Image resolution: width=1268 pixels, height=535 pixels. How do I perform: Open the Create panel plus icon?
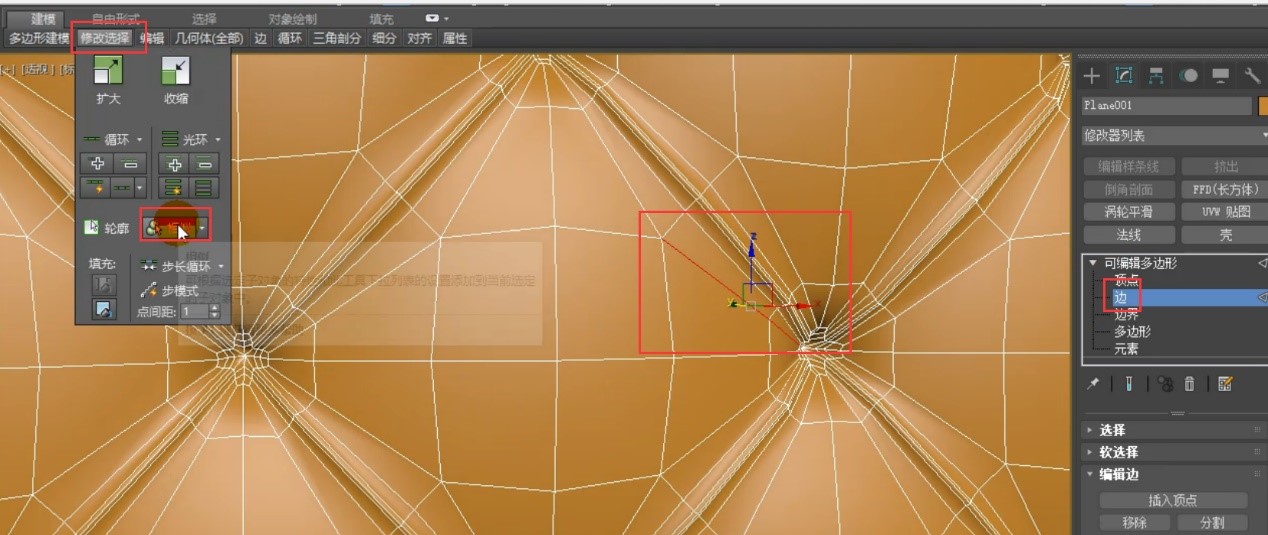click(1092, 76)
